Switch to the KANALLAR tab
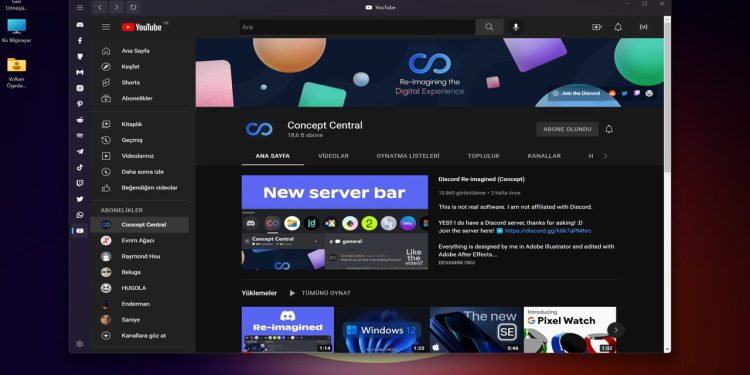This screenshot has width=750, height=375. [x=544, y=156]
